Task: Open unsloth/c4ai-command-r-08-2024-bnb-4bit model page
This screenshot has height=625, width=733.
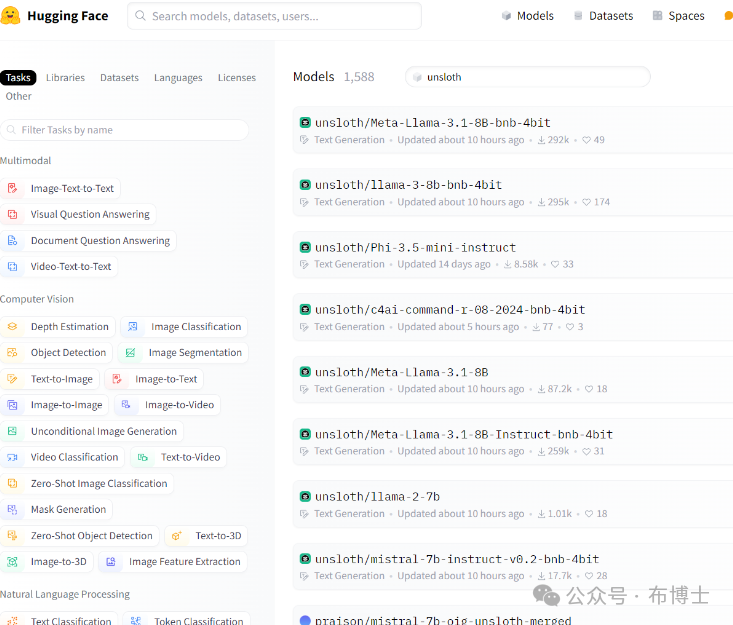Action: click(450, 310)
